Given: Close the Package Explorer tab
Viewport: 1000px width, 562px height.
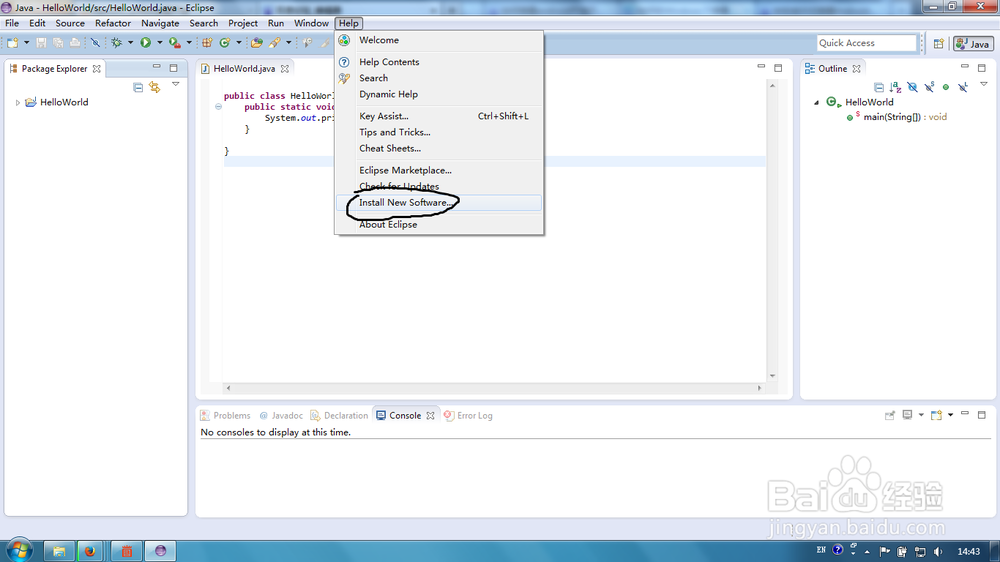Looking at the screenshot, I should tap(96, 68).
